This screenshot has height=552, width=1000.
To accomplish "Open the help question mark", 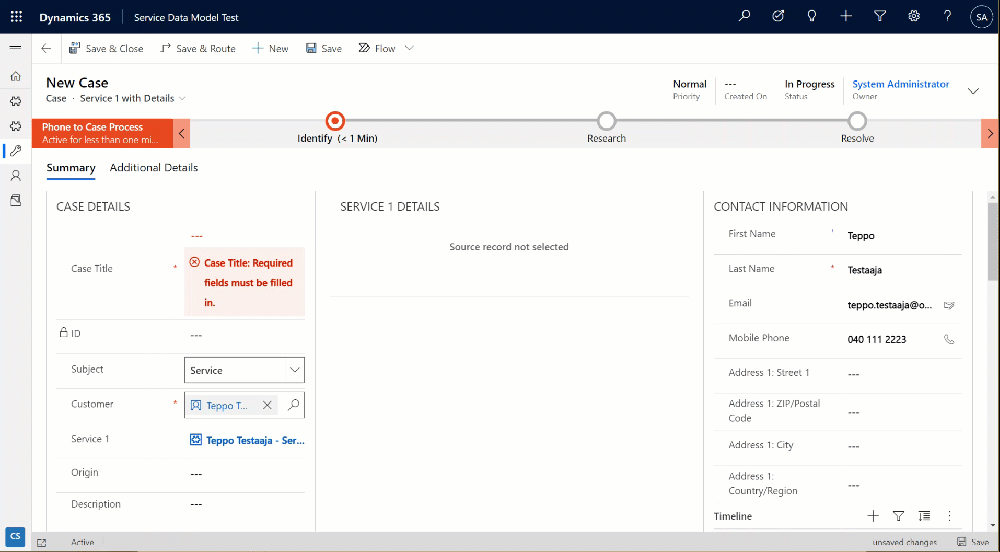I will coord(948,17).
